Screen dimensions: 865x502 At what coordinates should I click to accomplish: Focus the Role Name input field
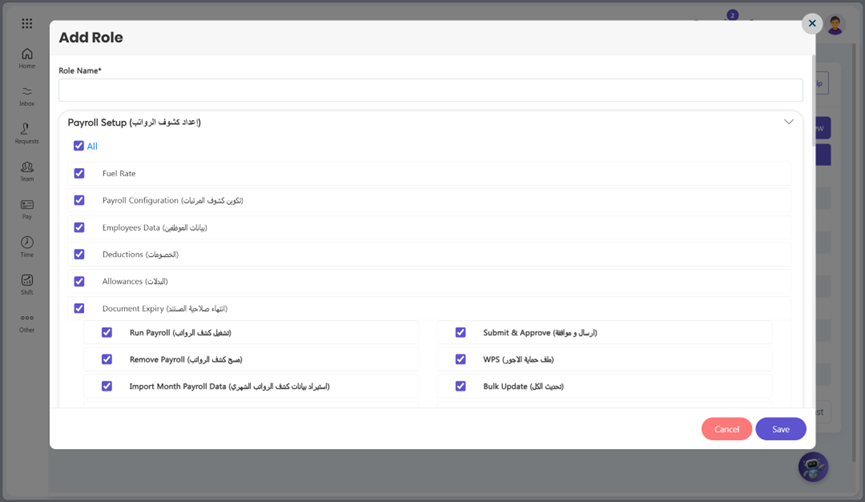431,90
